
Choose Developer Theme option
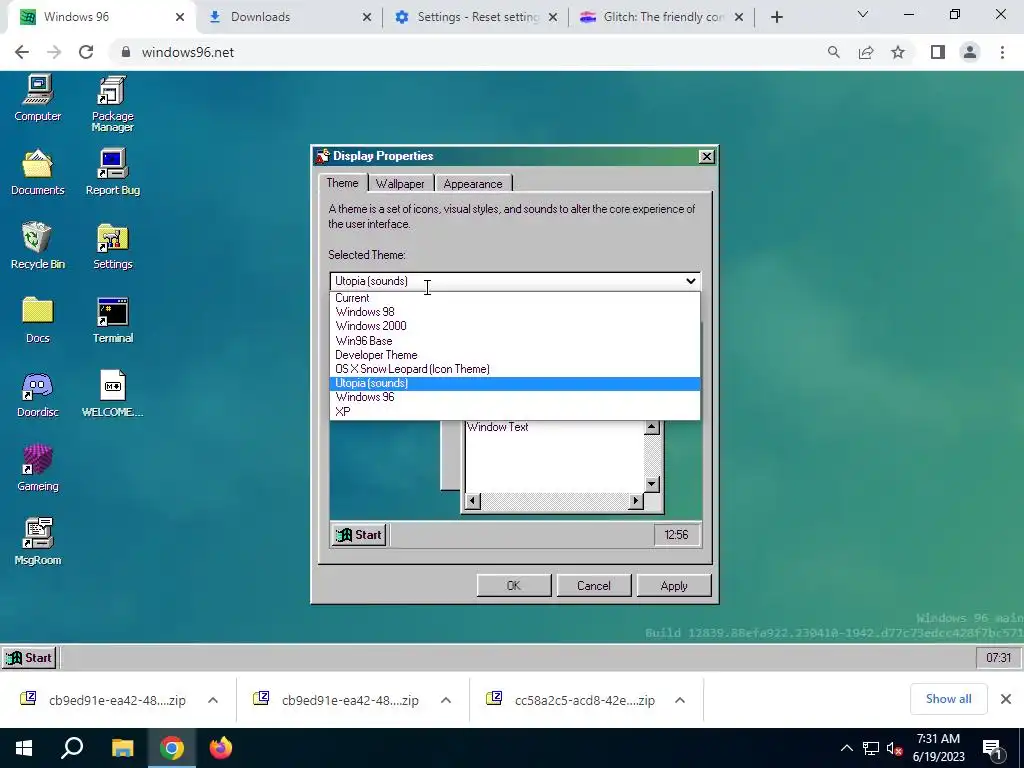pyautogui.click(x=515, y=355)
